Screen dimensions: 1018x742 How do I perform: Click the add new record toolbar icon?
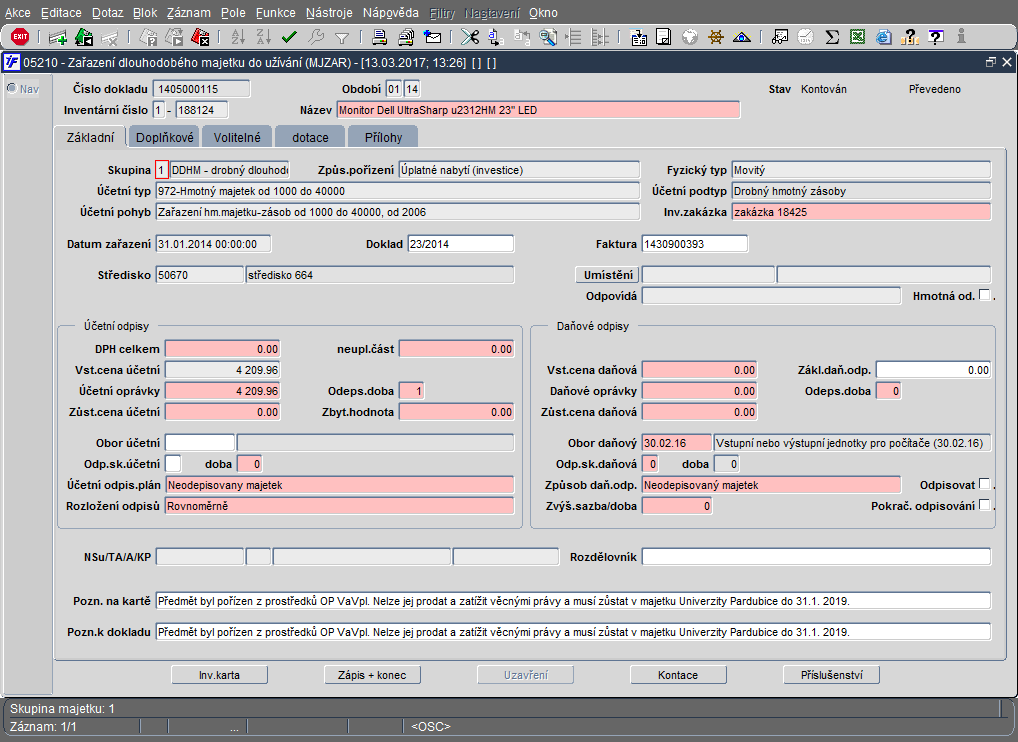(58, 38)
